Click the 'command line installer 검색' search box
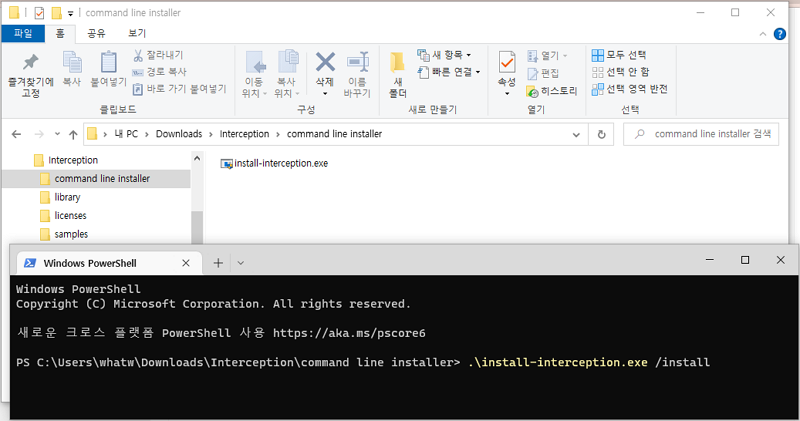Image resolution: width=800 pixels, height=421 pixels. pyautogui.click(x=701, y=134)
